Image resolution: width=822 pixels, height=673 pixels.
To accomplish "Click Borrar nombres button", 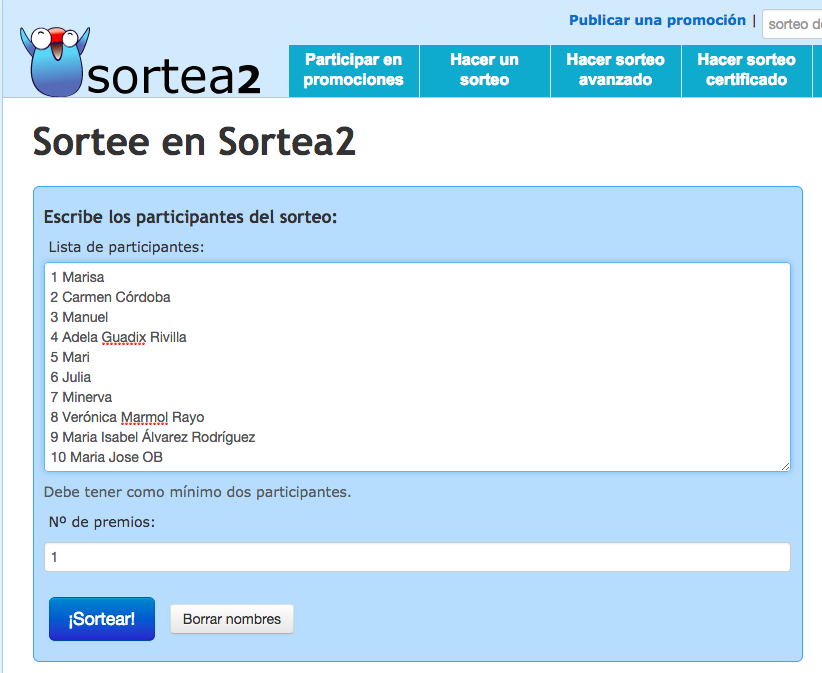I will pyautogui.click(x=232, y=619).
